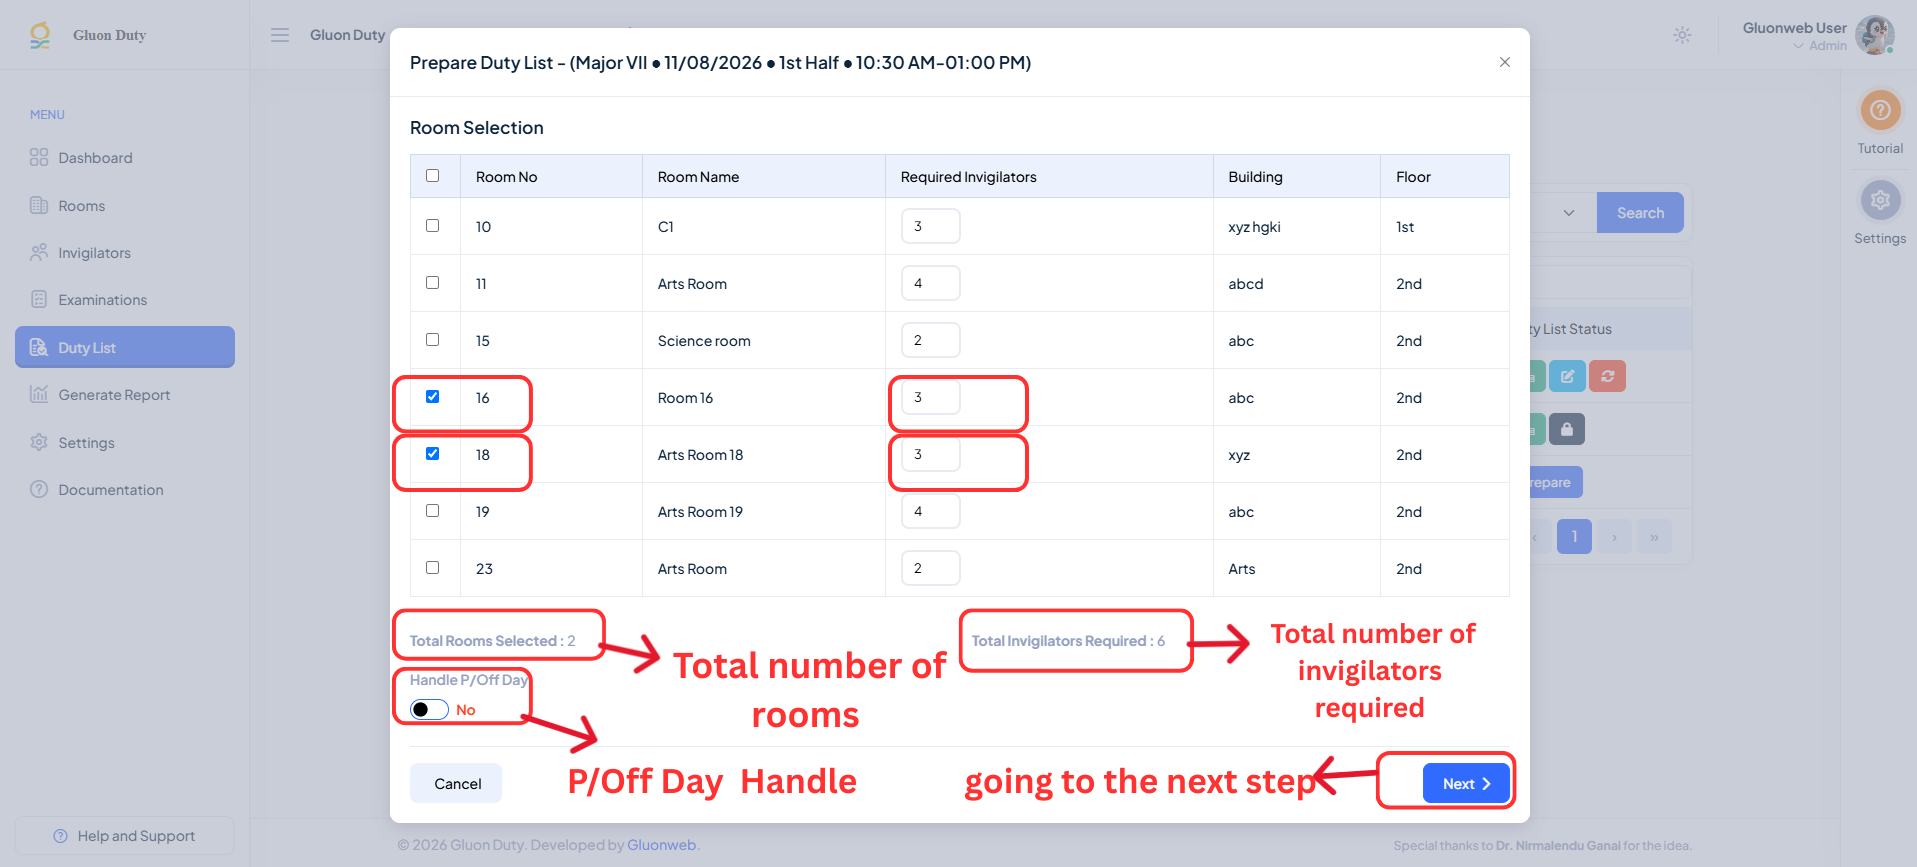Click the gray lock icon behind the dialog

(x=1567, y=429)
